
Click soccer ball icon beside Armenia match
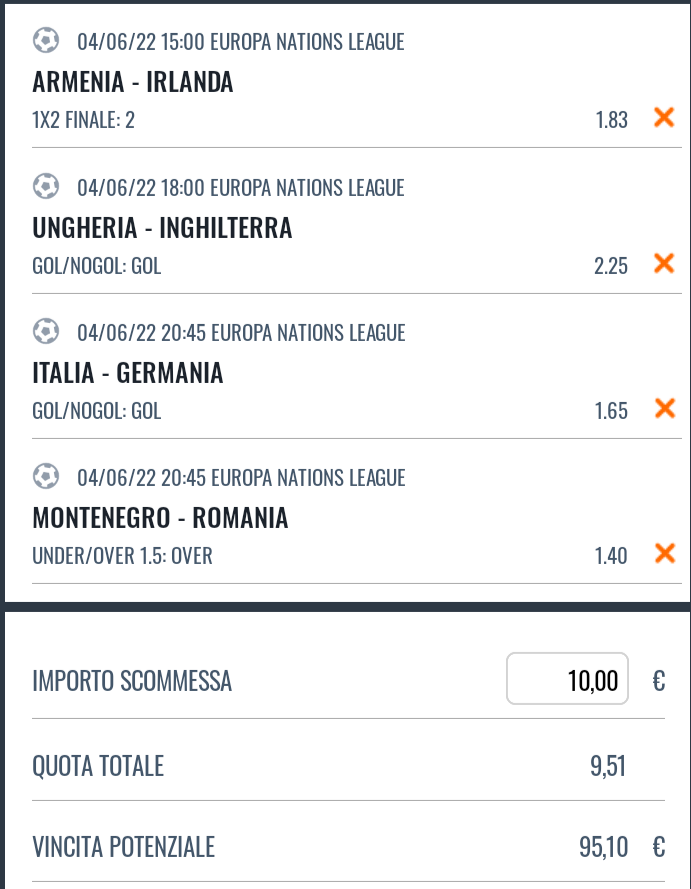click(x=45, y=41)
